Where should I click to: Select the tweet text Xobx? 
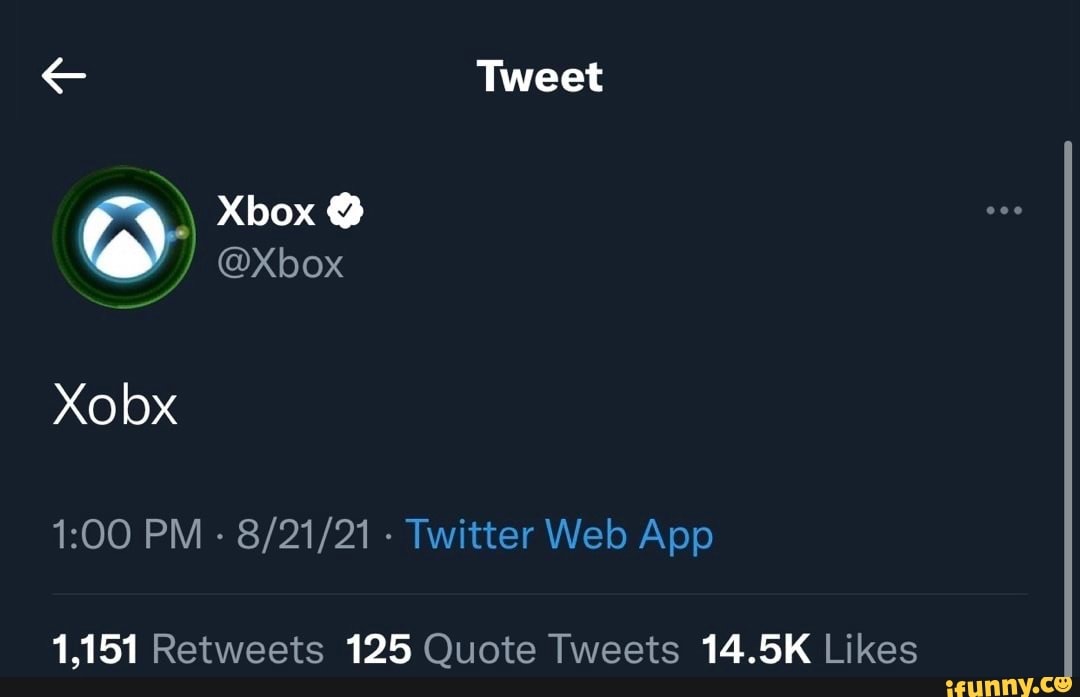click(x=114, y=404)
